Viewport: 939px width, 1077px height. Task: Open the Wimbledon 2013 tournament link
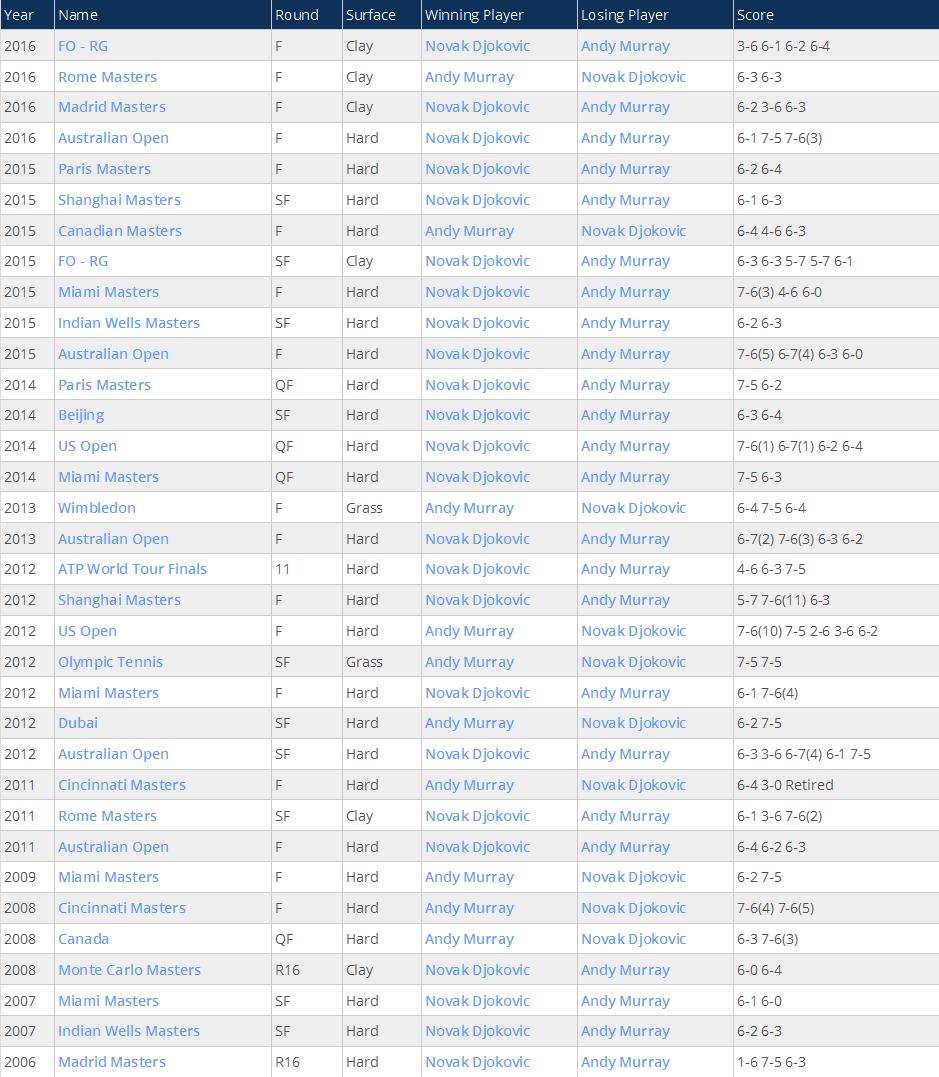[97, 508]
